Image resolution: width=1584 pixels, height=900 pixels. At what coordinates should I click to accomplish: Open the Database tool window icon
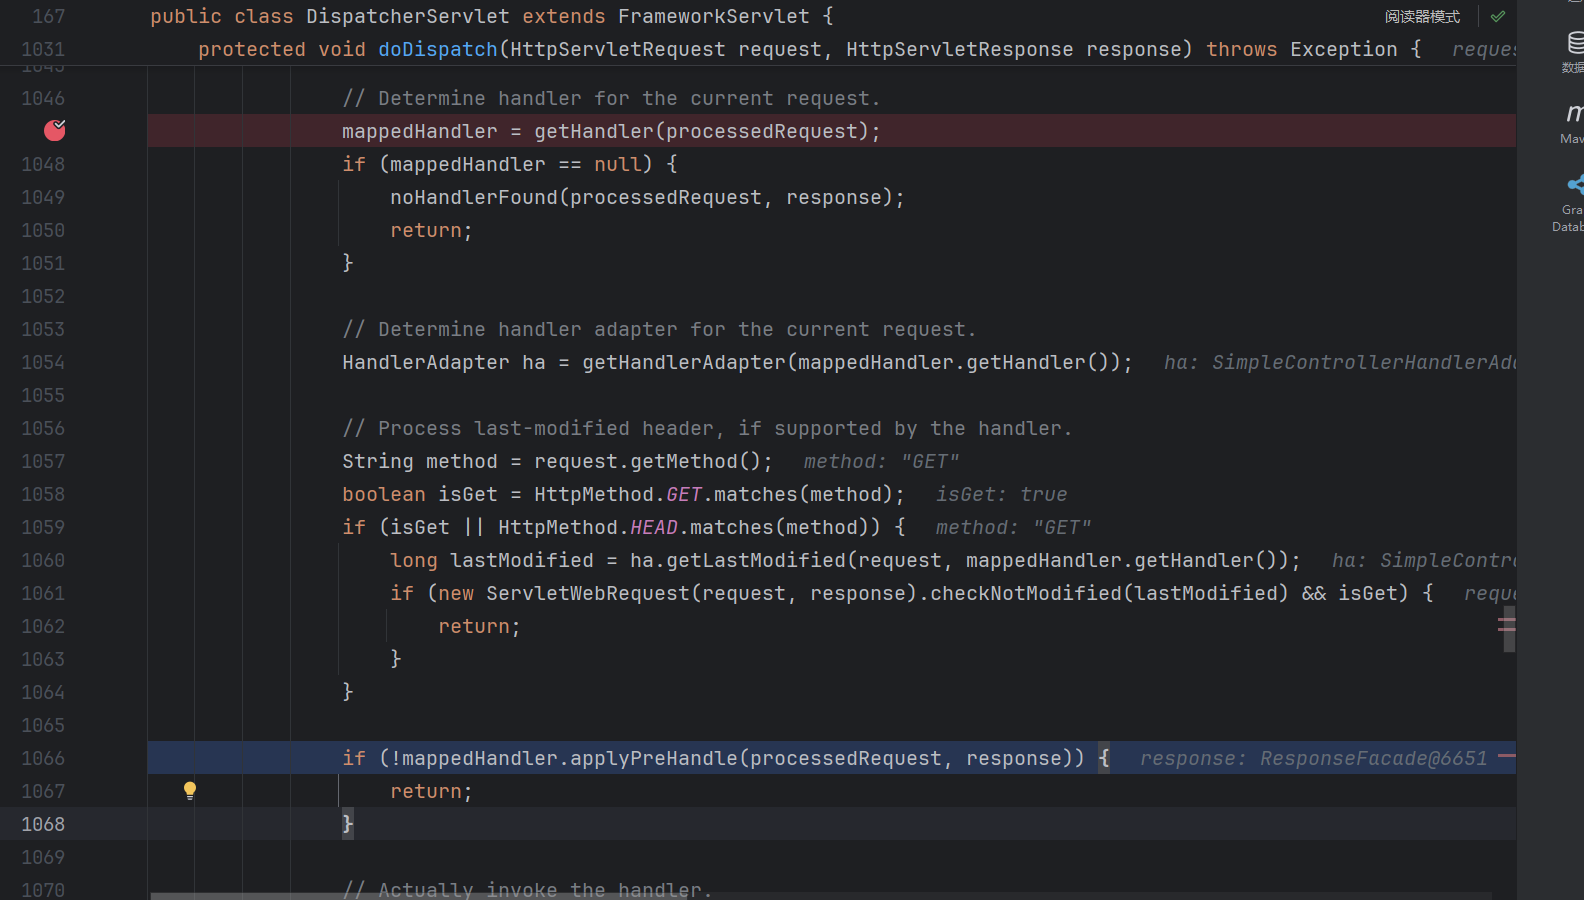[1575, 48]
